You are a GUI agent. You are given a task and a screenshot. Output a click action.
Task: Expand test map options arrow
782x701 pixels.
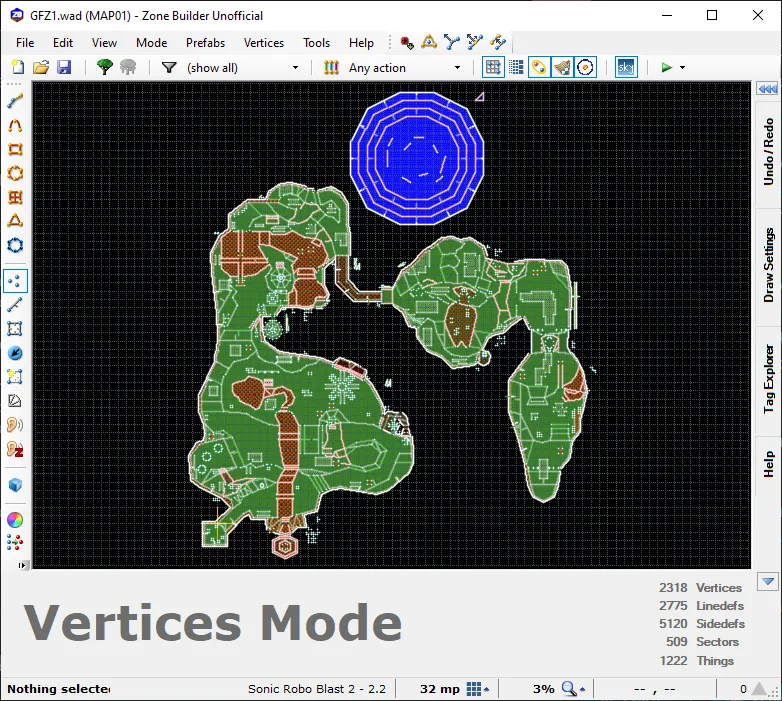click(x=683, y=67)
